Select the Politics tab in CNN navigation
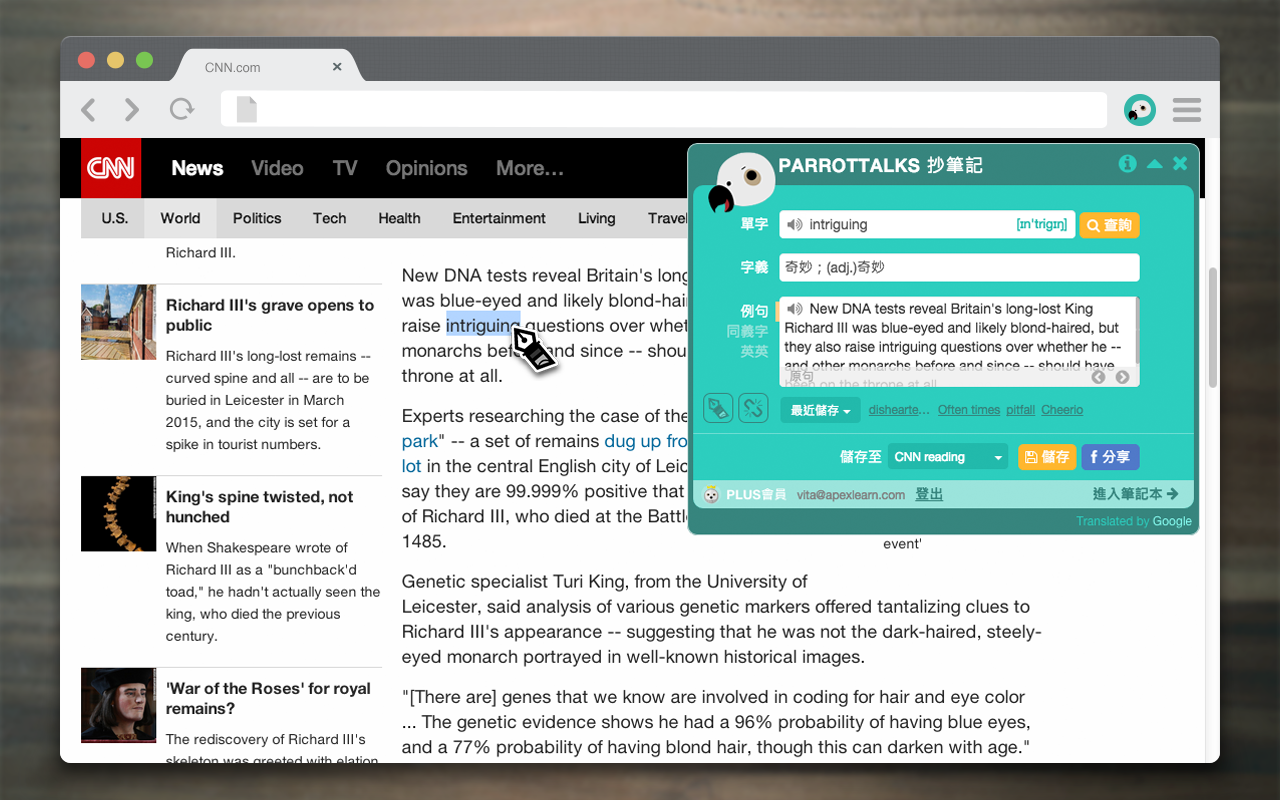The image size is (1280, 800). click(257, 218)
